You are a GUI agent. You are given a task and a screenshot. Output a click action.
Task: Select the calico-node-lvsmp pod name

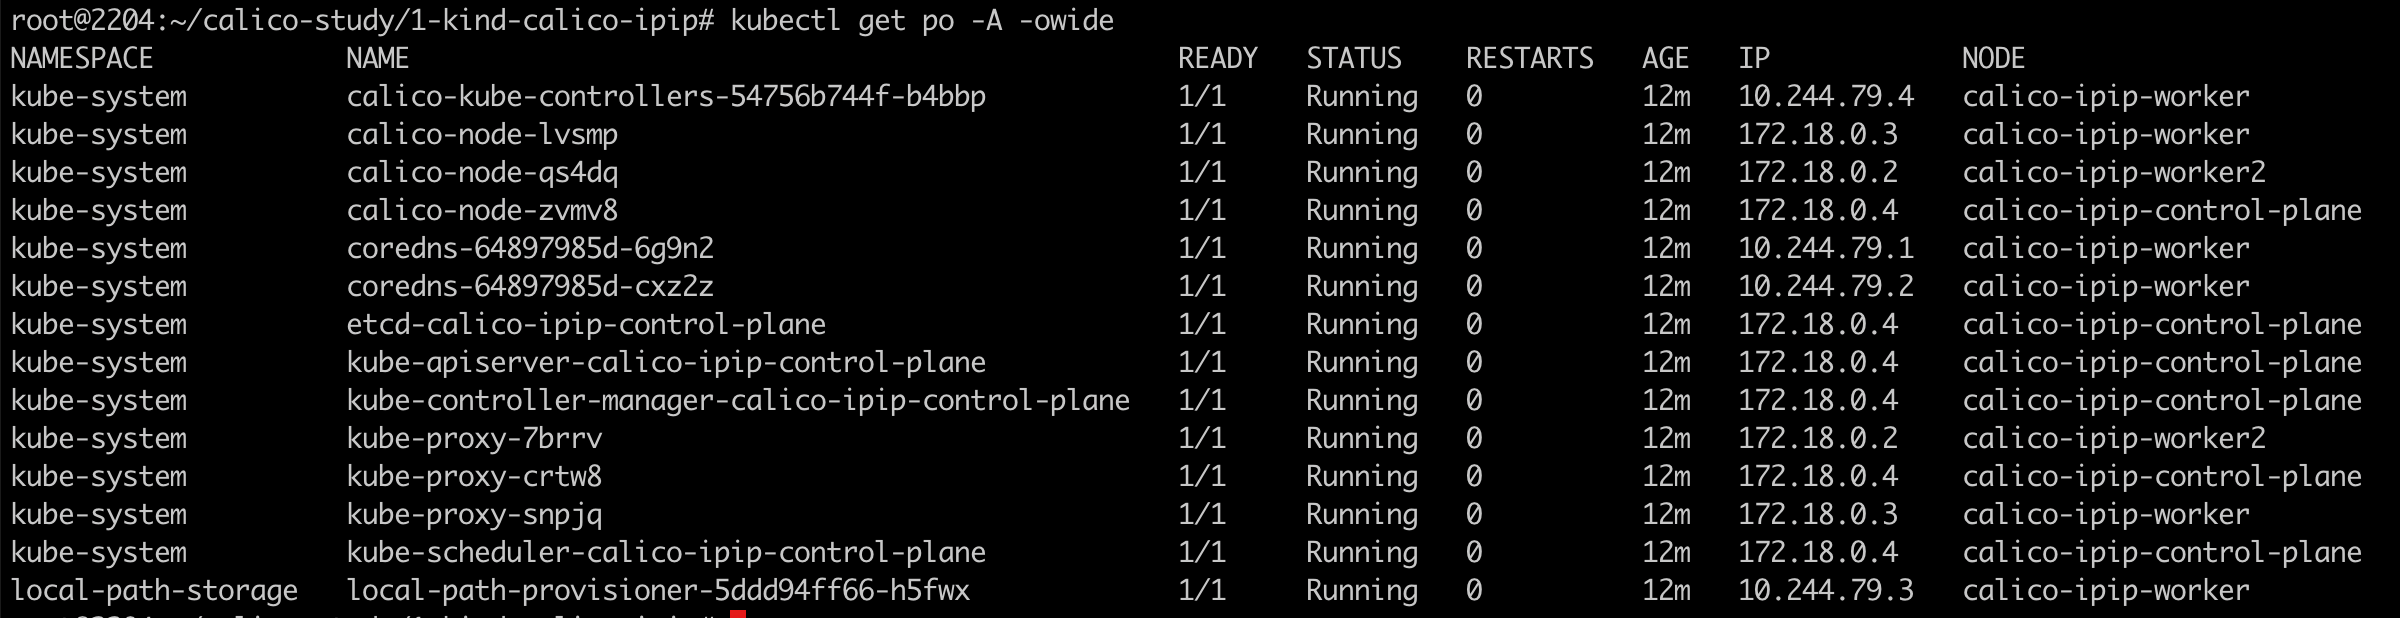click(482, 135)
